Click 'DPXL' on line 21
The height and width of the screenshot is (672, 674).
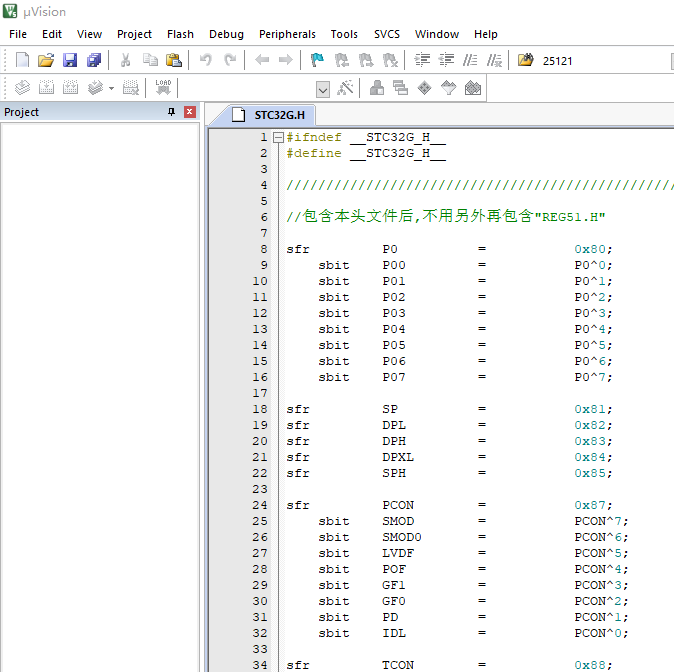[398, 457]
